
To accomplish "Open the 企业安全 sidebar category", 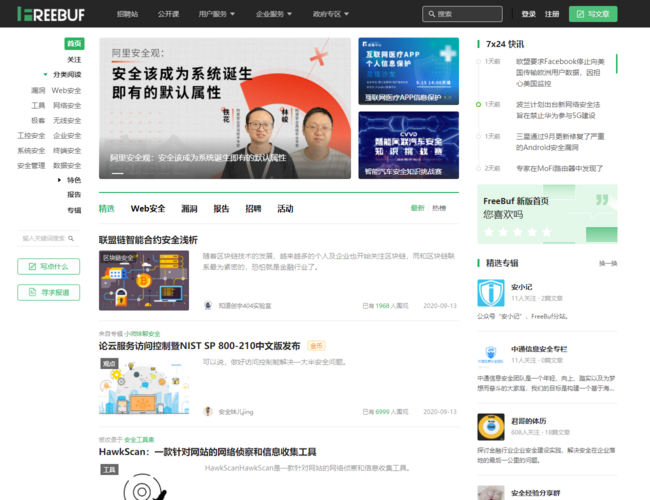I will click(x=67, y=136).
